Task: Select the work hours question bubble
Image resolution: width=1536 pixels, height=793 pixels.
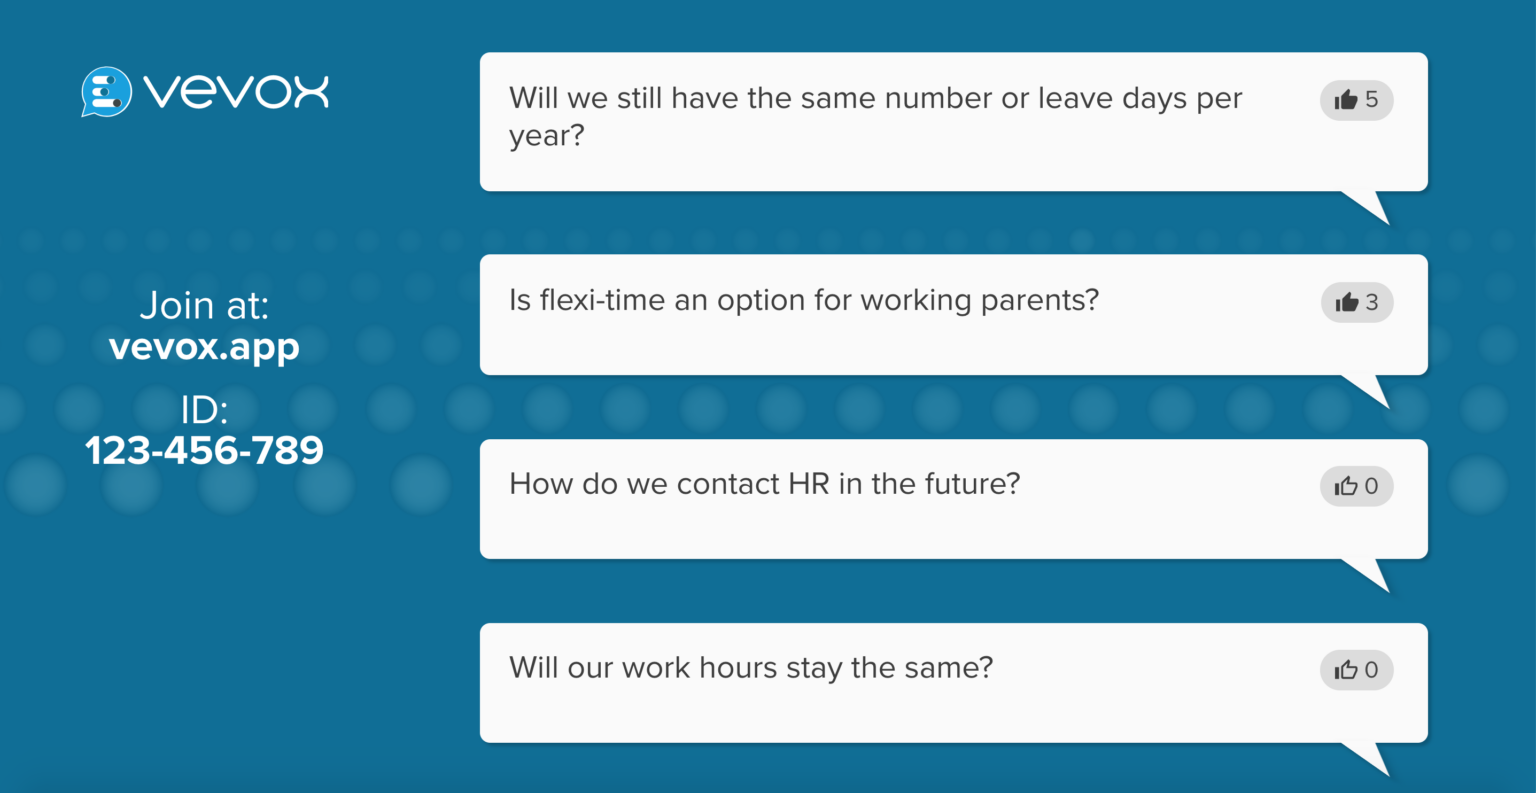Action: coord(751,668)
